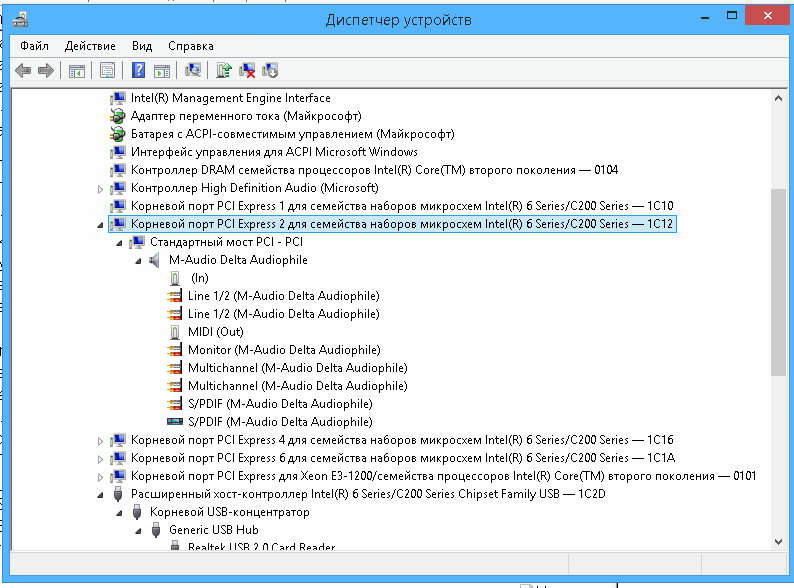794x588 pixels.
Task: Toggle the console tree pane icon
Action: (x=77, y=71)
